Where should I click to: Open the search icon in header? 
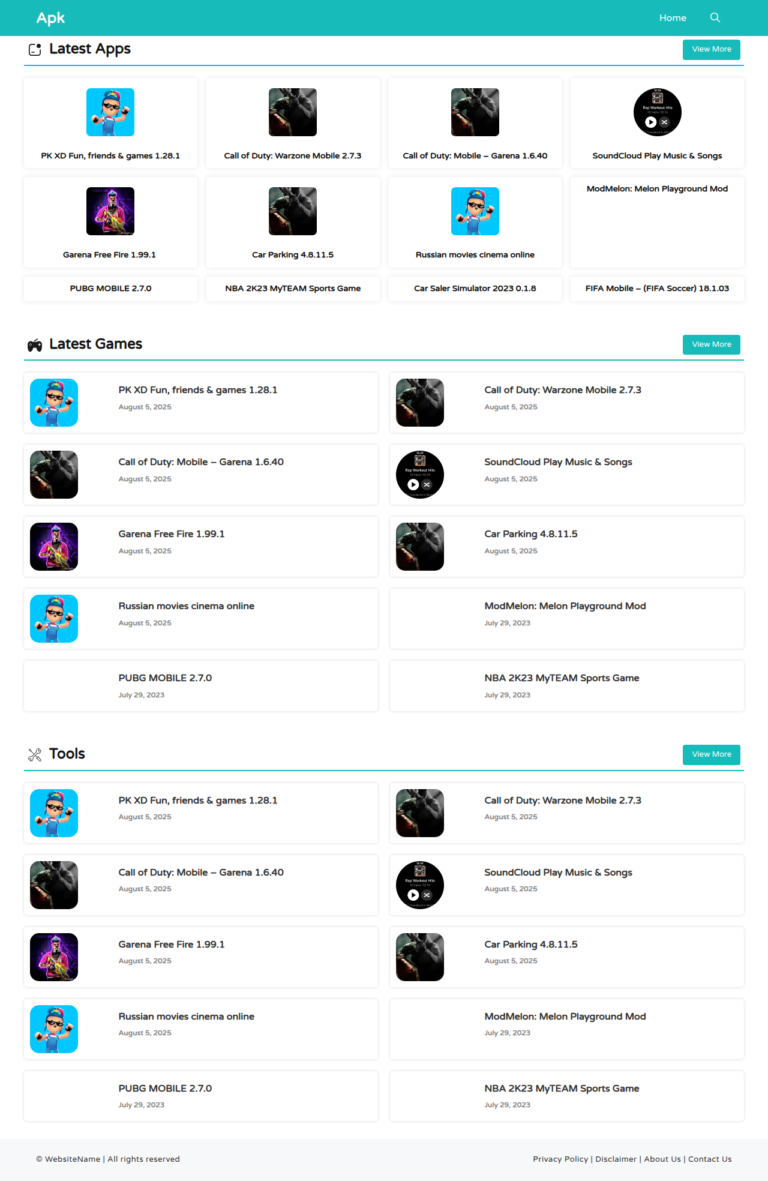coord(715,17)
